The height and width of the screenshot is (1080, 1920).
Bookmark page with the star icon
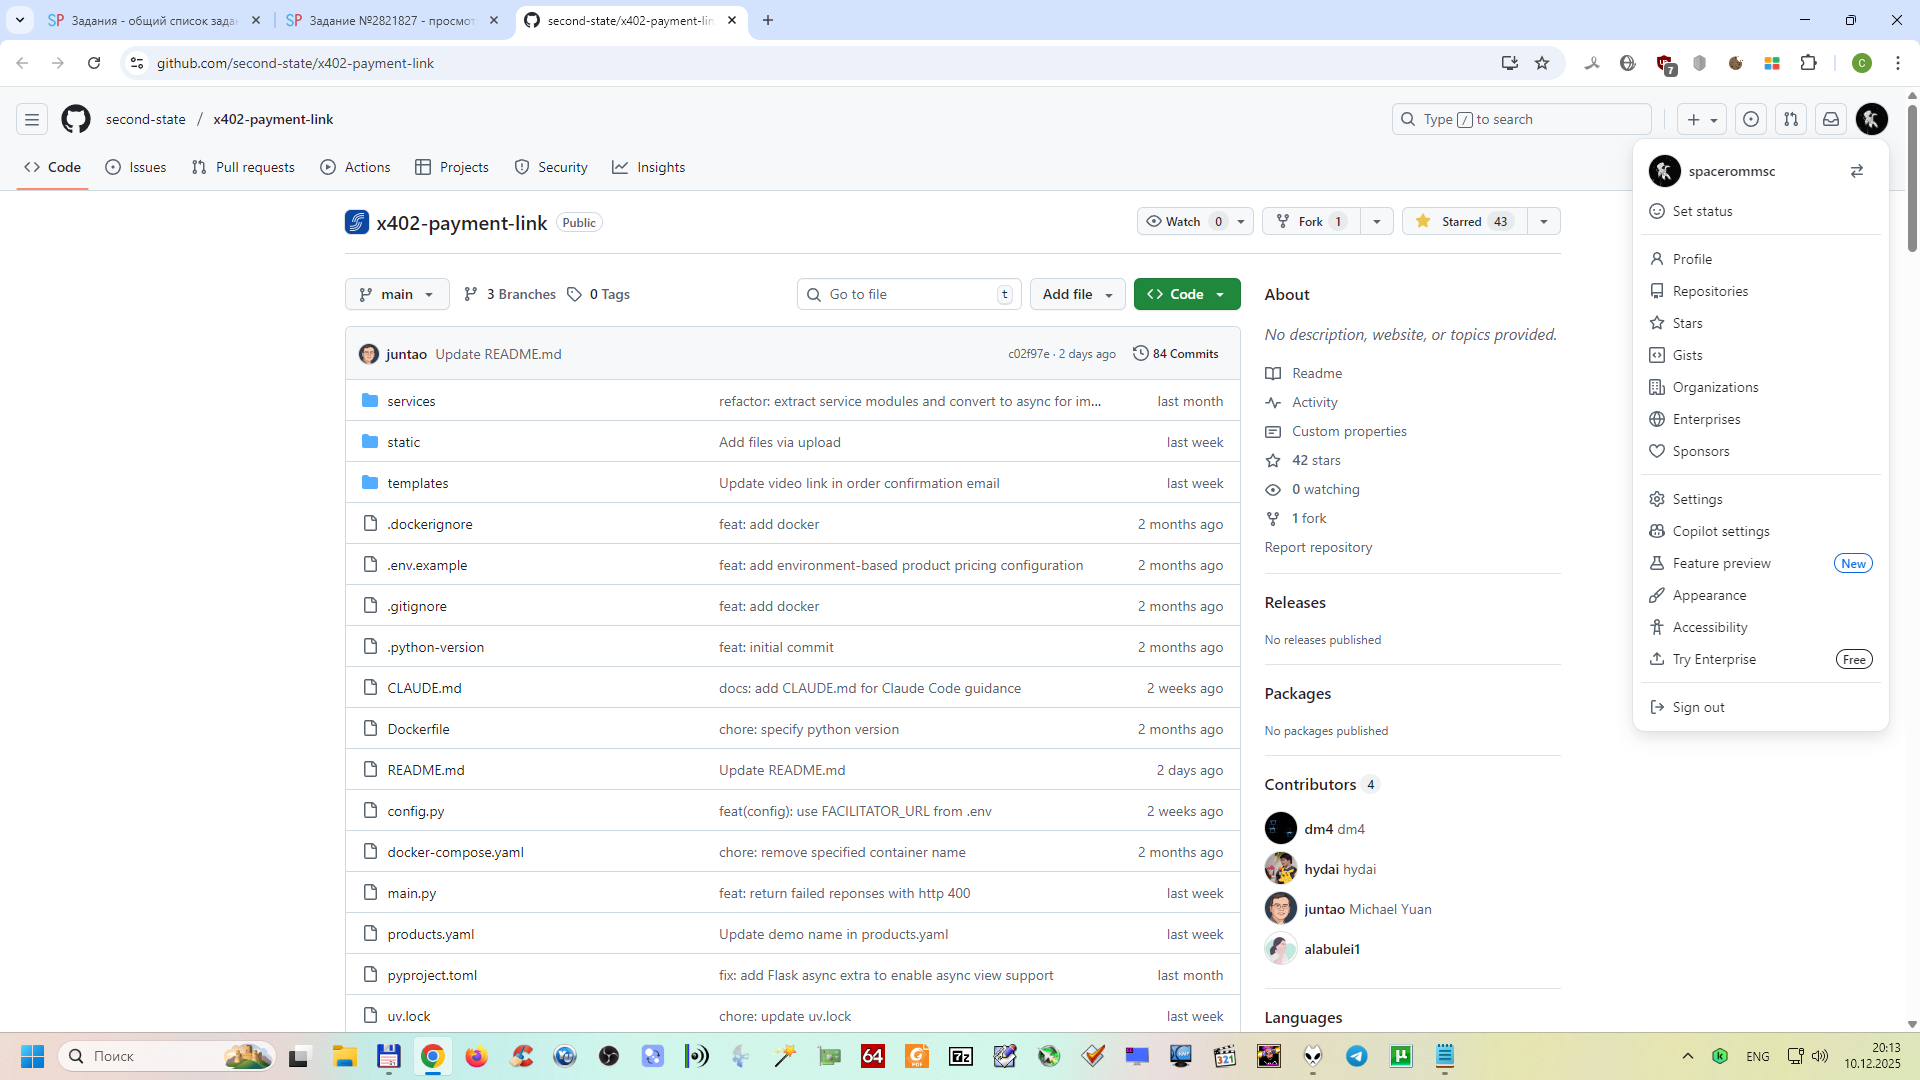point(1542,63)
